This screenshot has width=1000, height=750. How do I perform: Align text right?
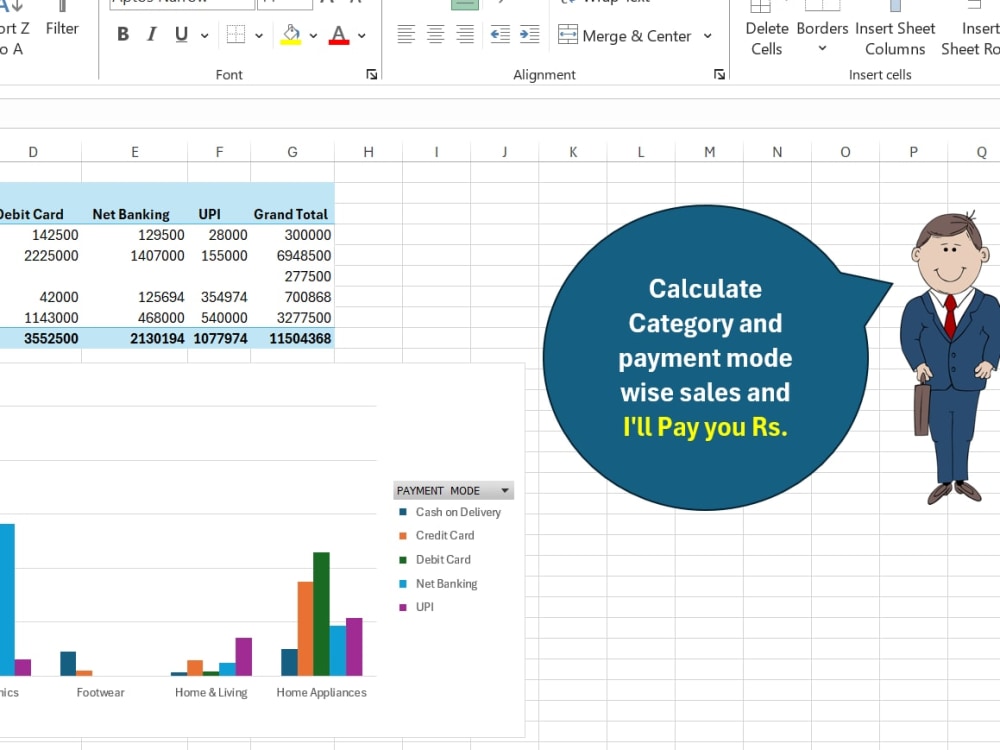(465, 34)
